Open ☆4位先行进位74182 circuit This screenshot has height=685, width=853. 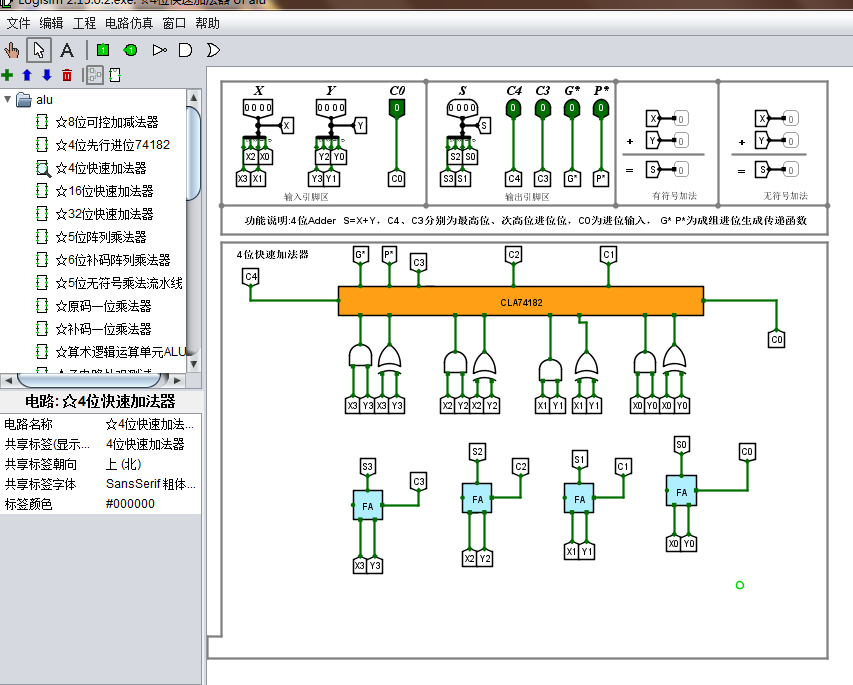113,145
